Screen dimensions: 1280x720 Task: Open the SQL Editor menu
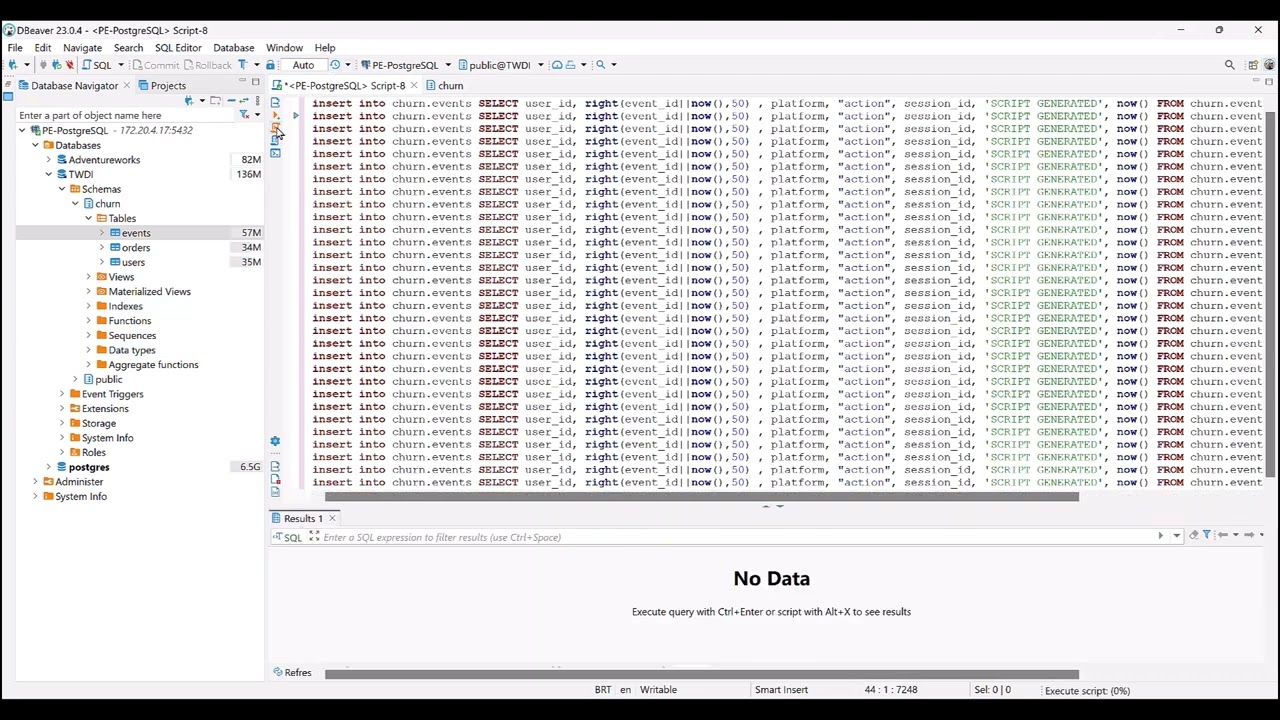click(178, 47)
